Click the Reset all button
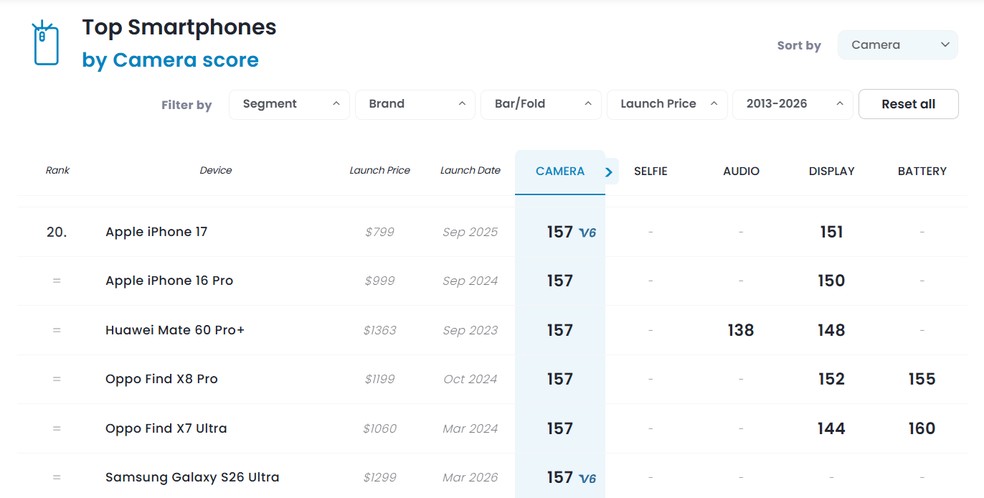Viewport: 984px width, 498px height. [x=908, y=104]
